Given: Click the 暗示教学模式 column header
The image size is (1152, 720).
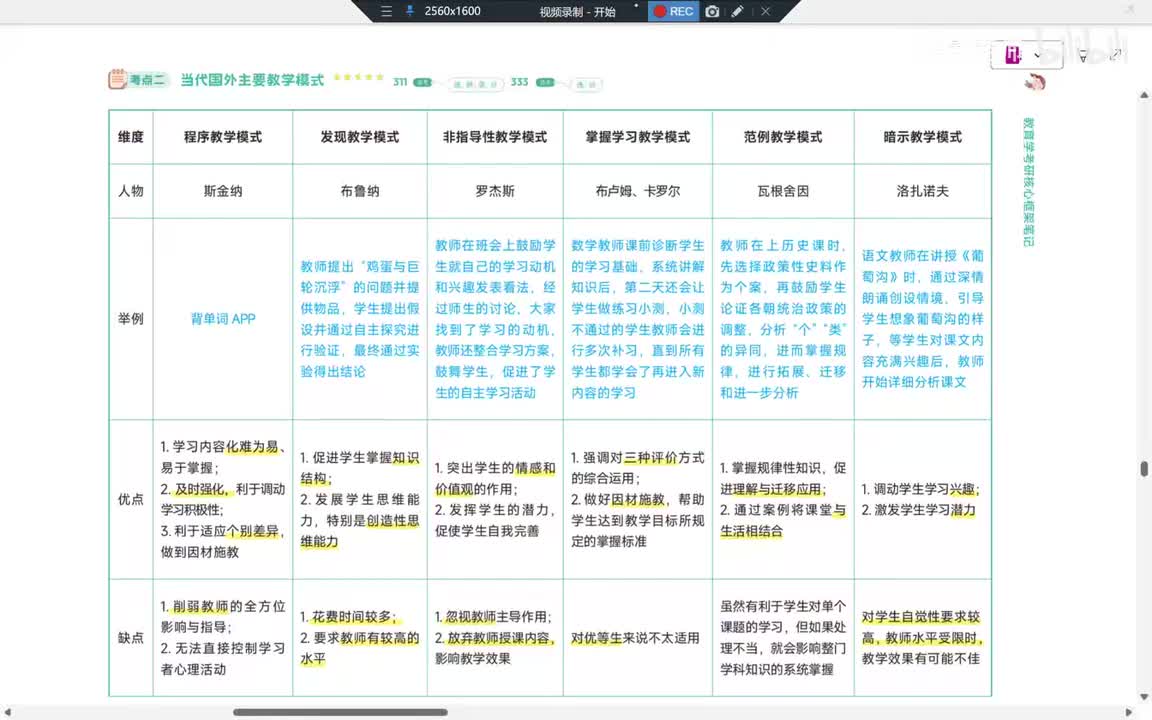Looking at the screenshot, I should tap(922, 137).
